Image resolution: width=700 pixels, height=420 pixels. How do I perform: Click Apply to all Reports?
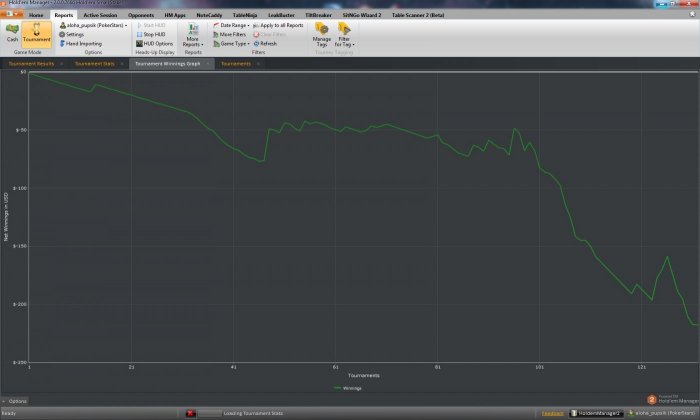pos(280,25)
